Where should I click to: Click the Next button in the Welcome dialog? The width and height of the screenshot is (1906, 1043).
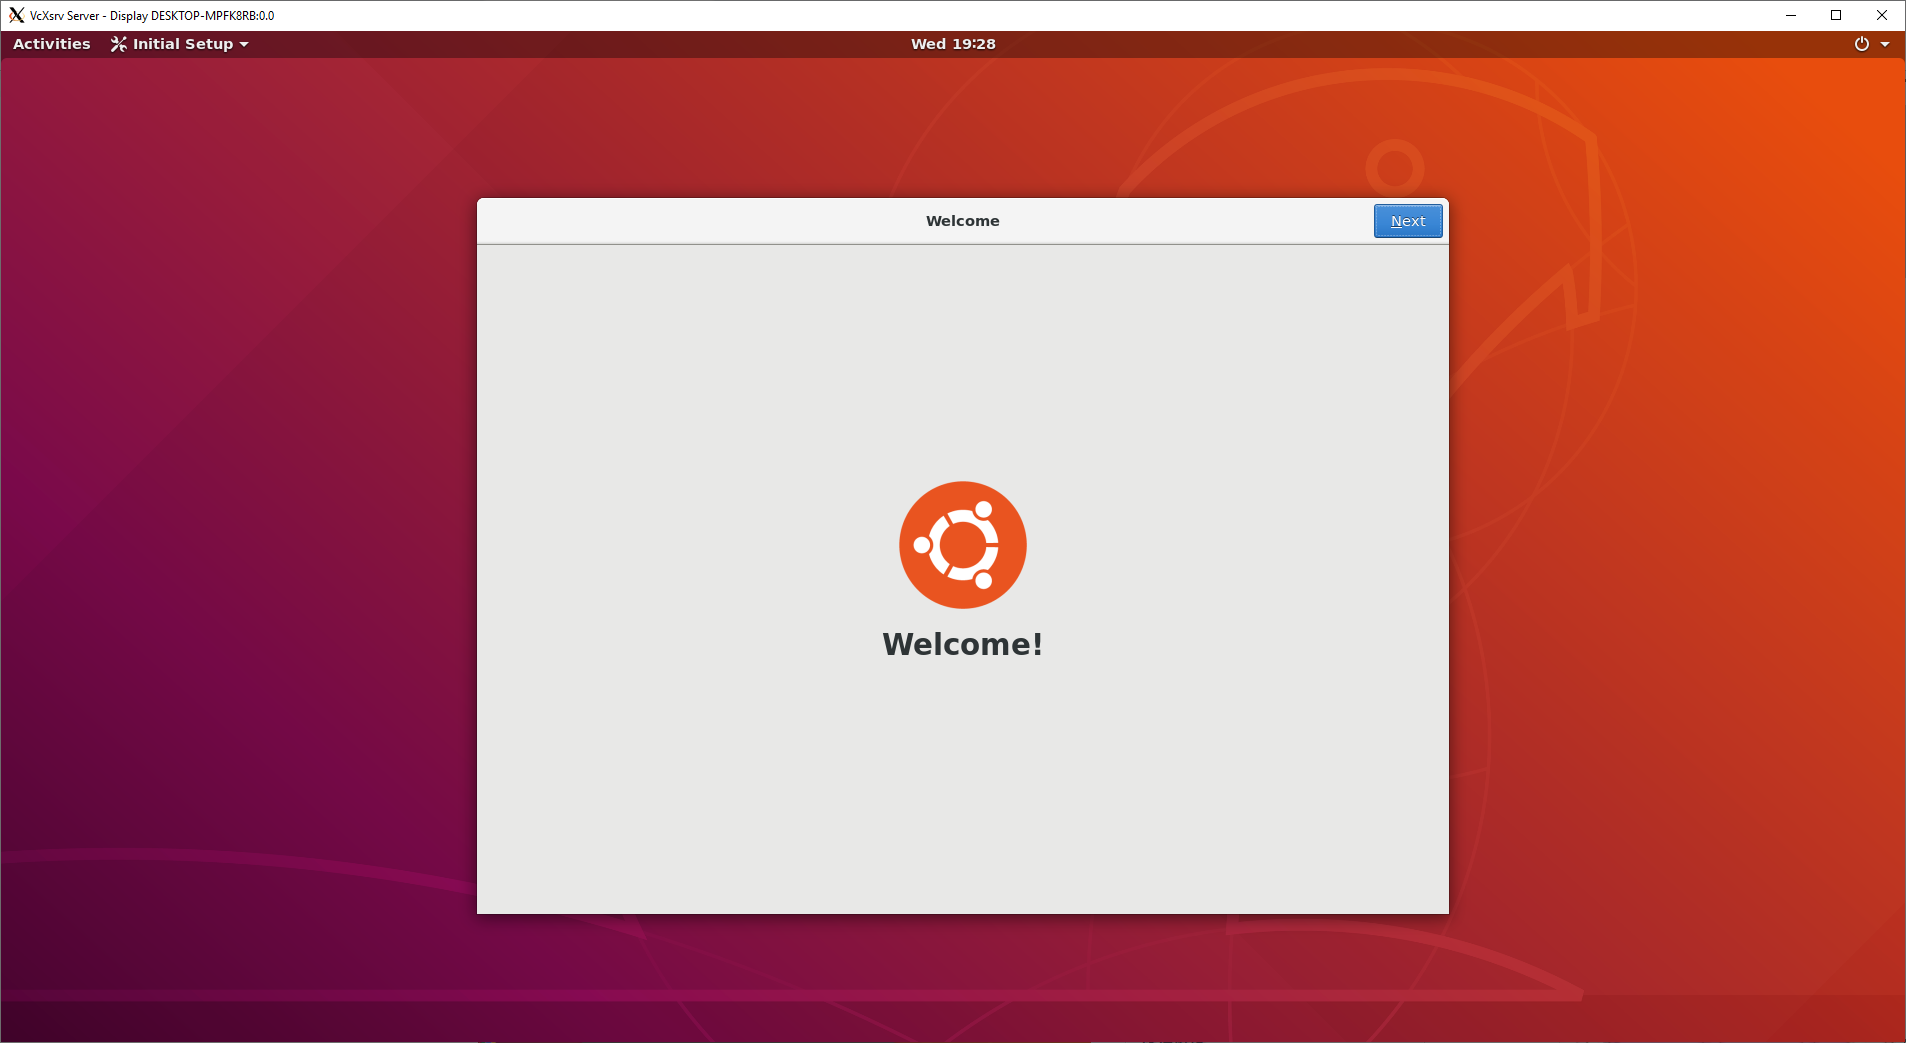tap(1407, 221)
